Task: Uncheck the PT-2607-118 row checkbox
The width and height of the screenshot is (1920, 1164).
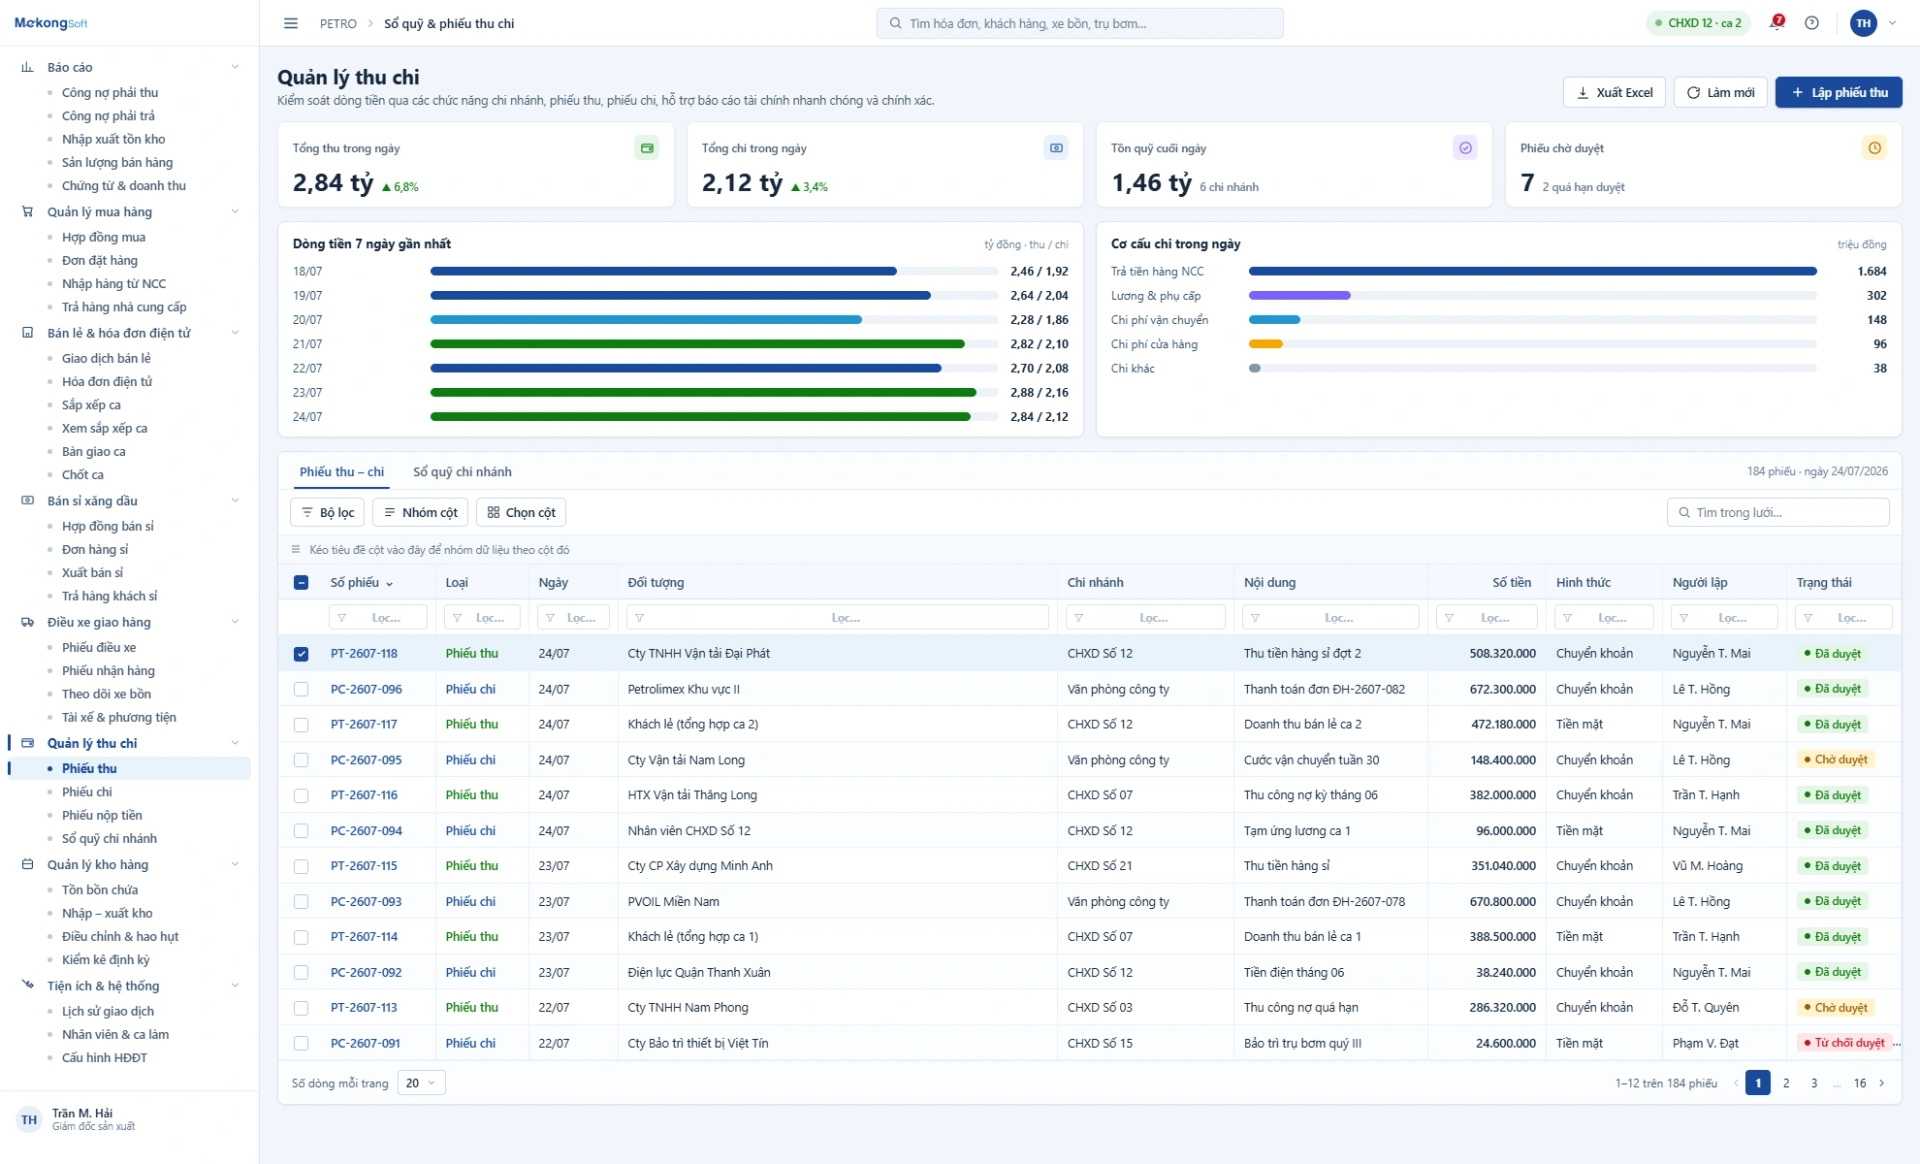Action: point(301,654)
